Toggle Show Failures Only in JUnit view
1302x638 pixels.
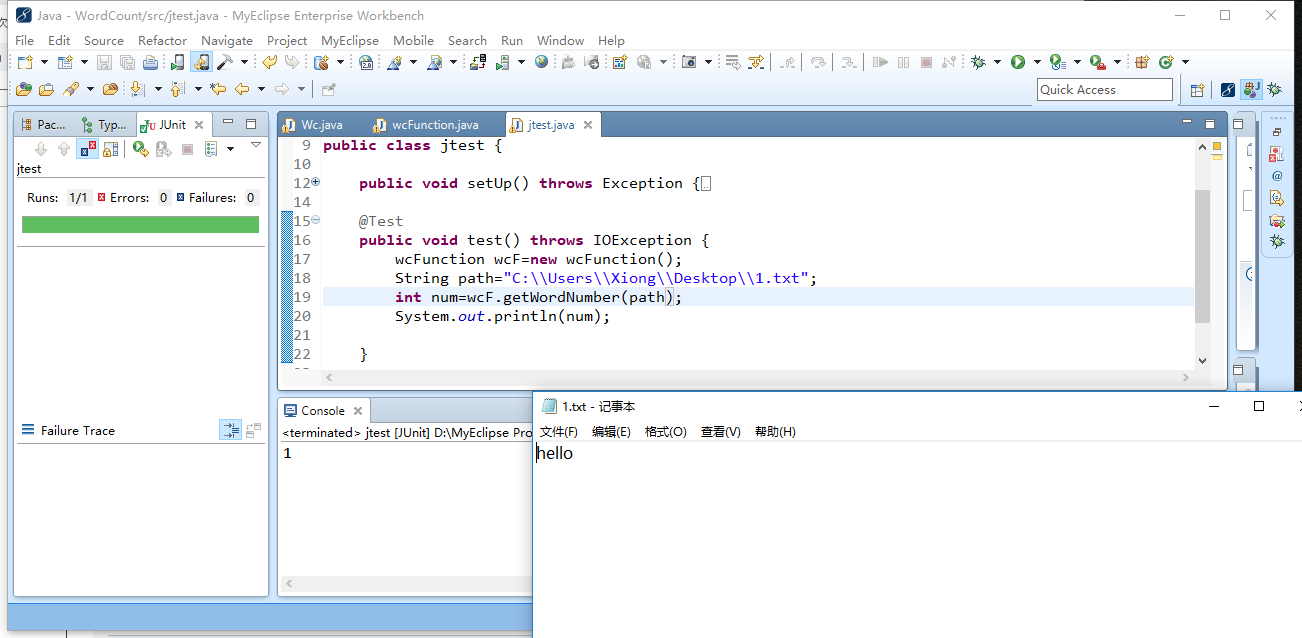tap(87, 149)
